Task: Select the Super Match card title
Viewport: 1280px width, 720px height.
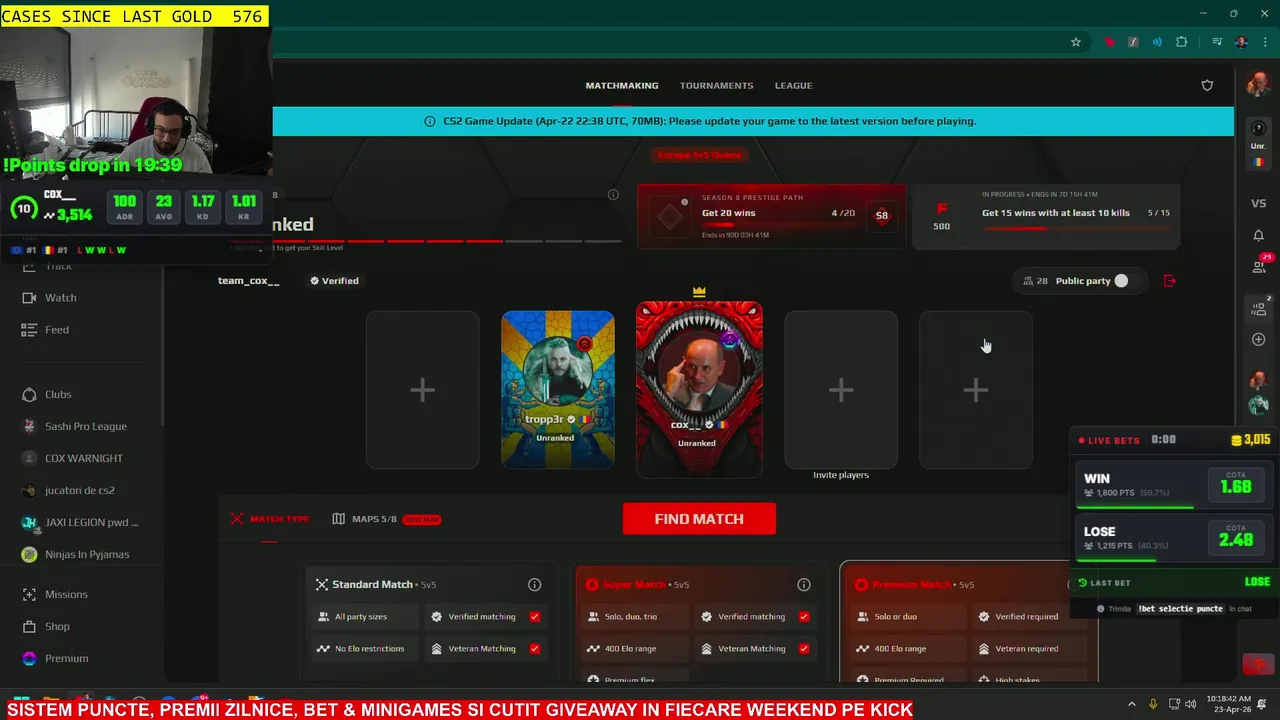Action: click(x=634, y=584)
